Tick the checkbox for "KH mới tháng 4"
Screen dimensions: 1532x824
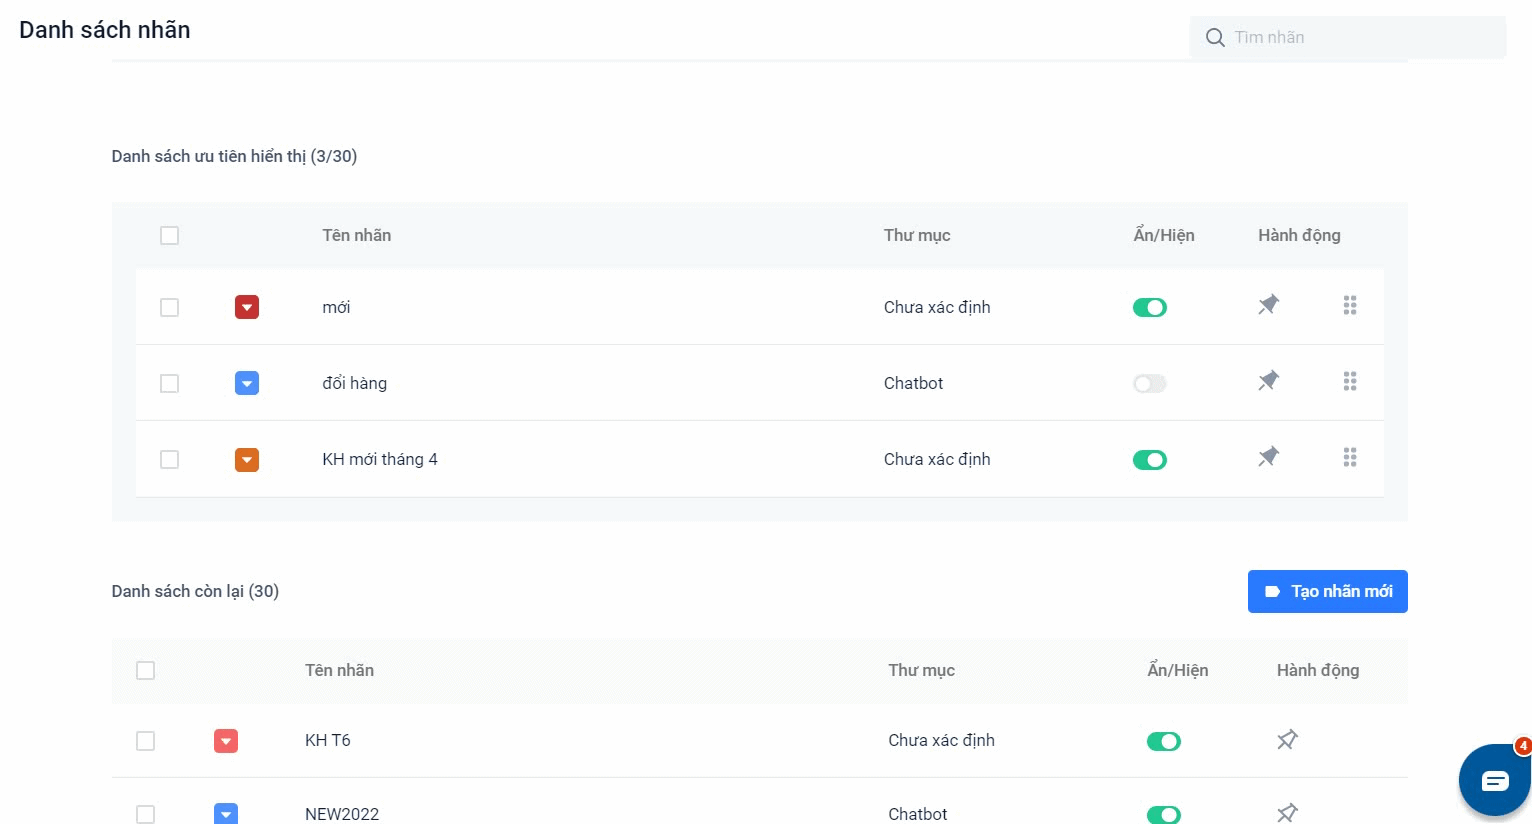(170, 460)
